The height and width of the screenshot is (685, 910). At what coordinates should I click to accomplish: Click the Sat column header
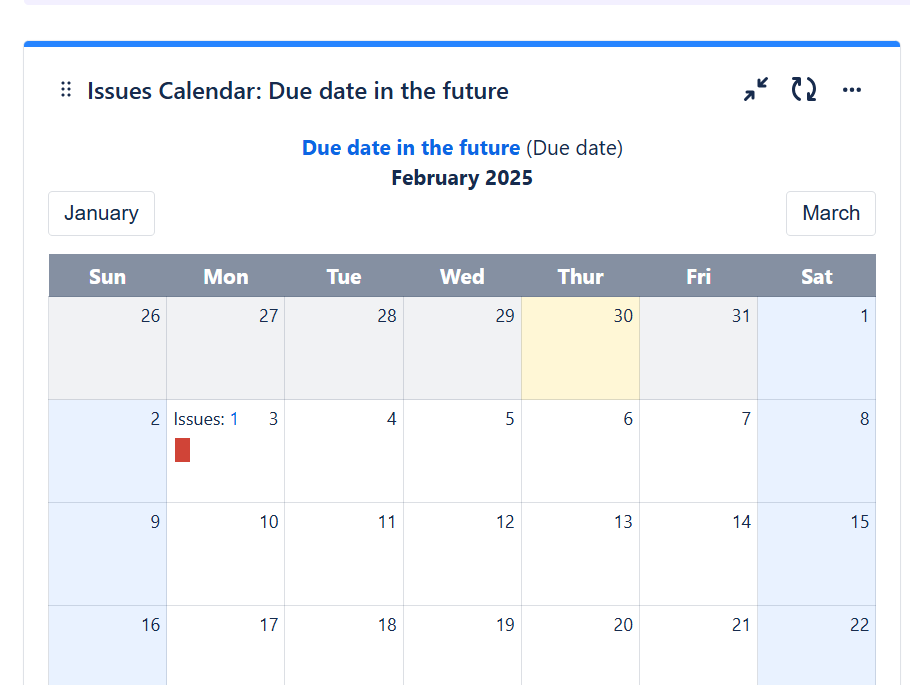pos(816,276)
